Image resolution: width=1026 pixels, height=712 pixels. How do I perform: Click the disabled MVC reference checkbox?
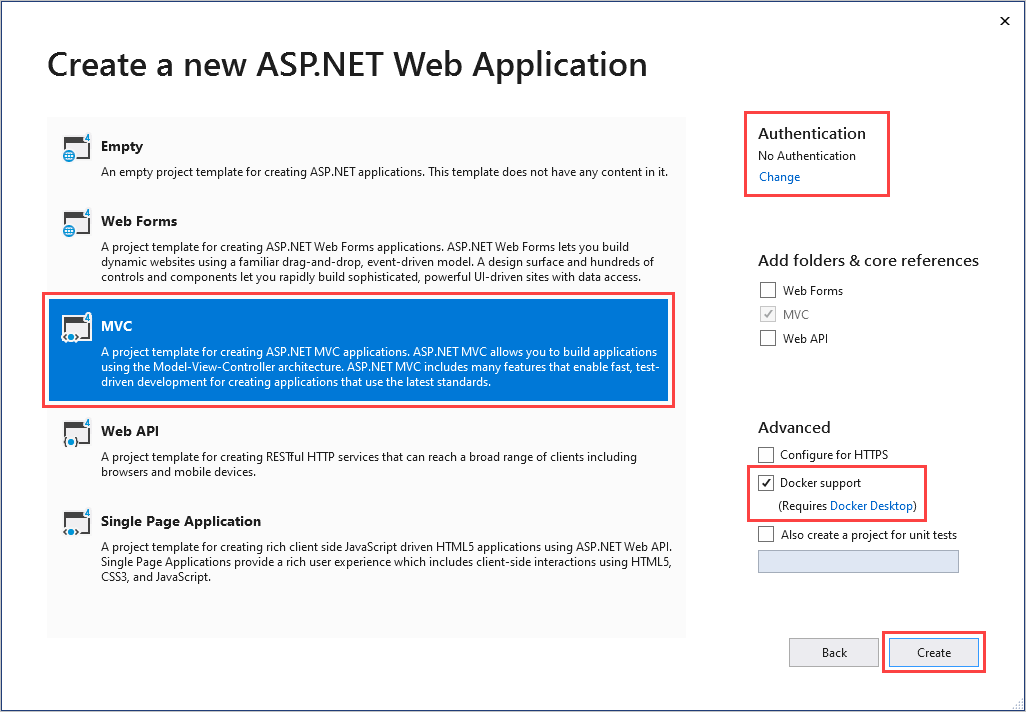click(x=767, y=314)
